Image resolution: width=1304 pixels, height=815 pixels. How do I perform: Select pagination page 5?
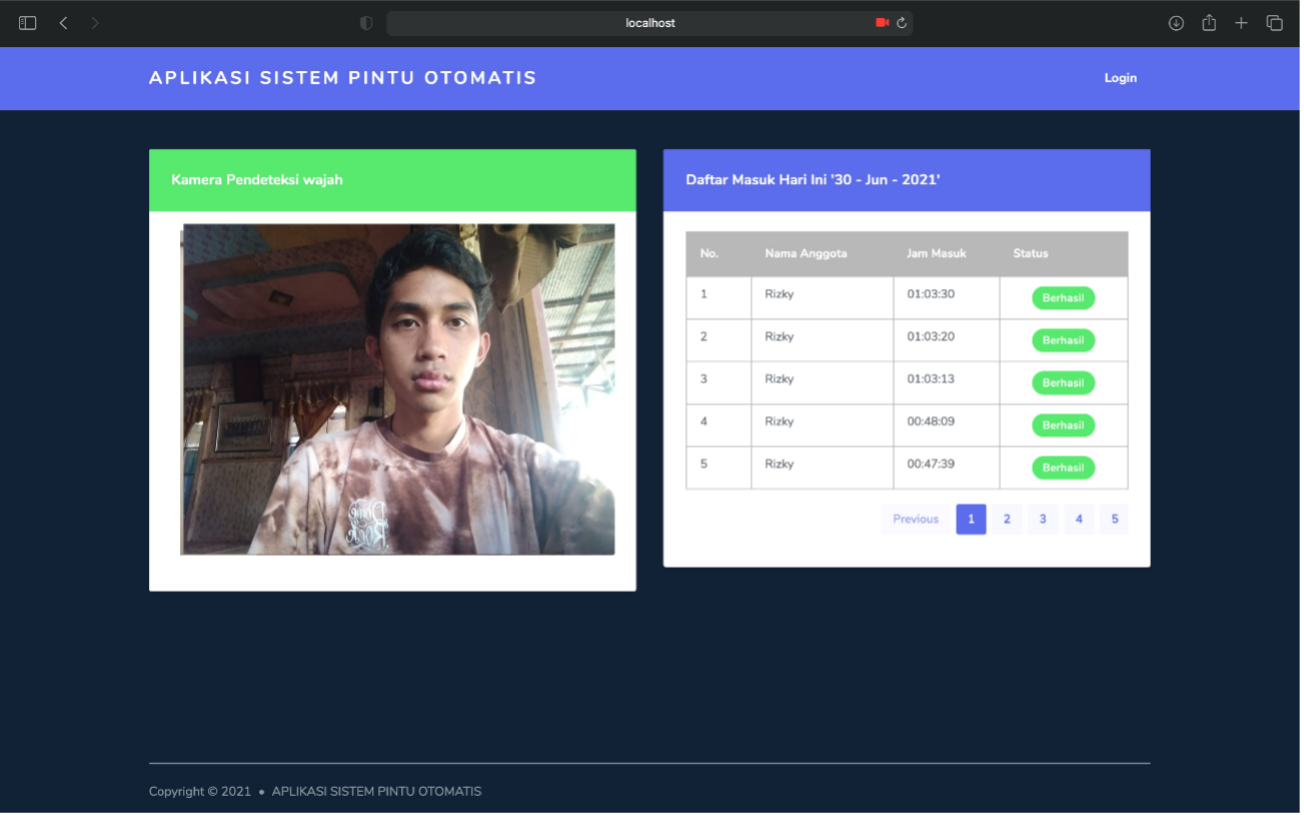pos(1115,519)
